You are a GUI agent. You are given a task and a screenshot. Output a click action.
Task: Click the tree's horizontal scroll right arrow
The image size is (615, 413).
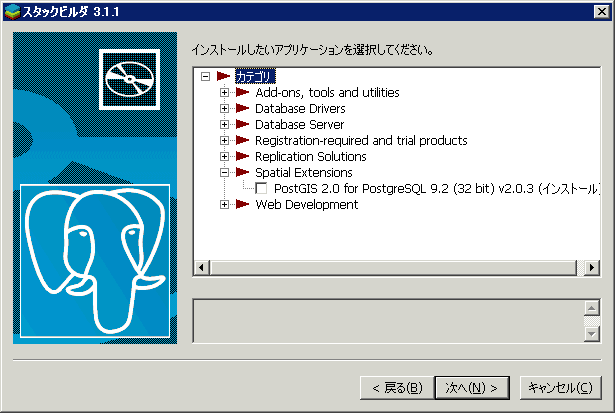click(591, 267)
